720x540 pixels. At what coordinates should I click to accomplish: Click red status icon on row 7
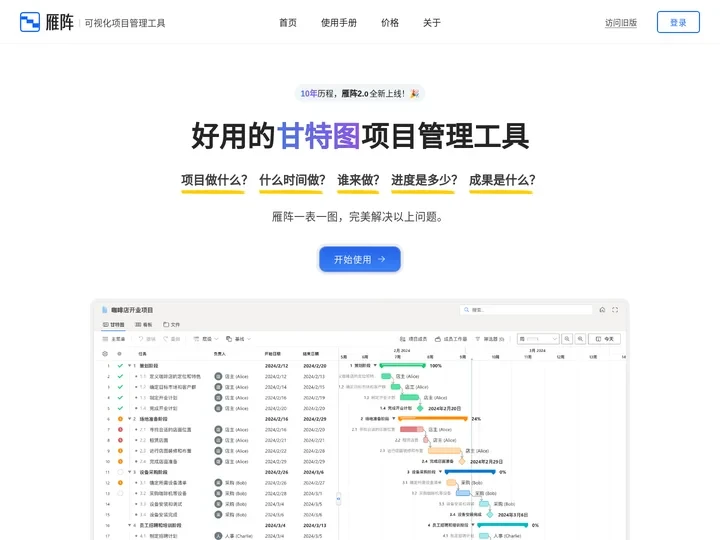[120, 430]
